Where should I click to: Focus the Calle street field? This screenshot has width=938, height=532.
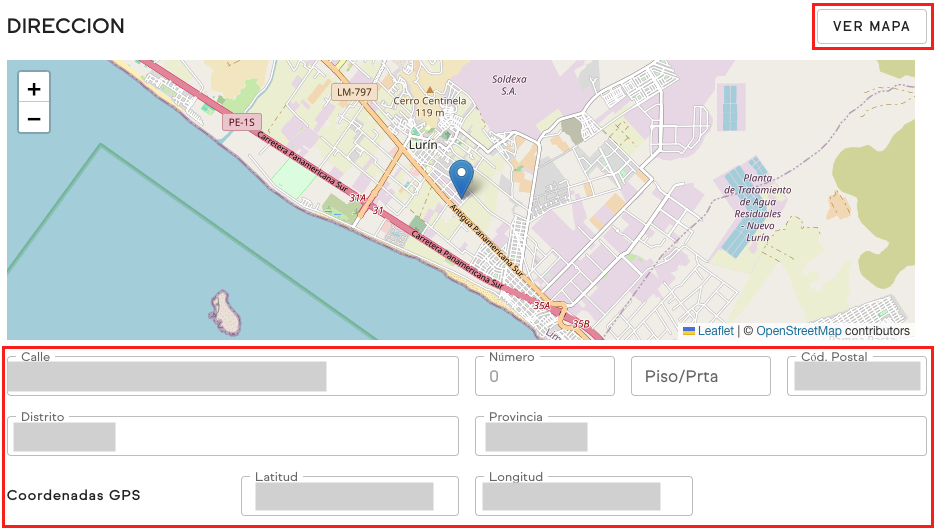(x=234, y=376)
